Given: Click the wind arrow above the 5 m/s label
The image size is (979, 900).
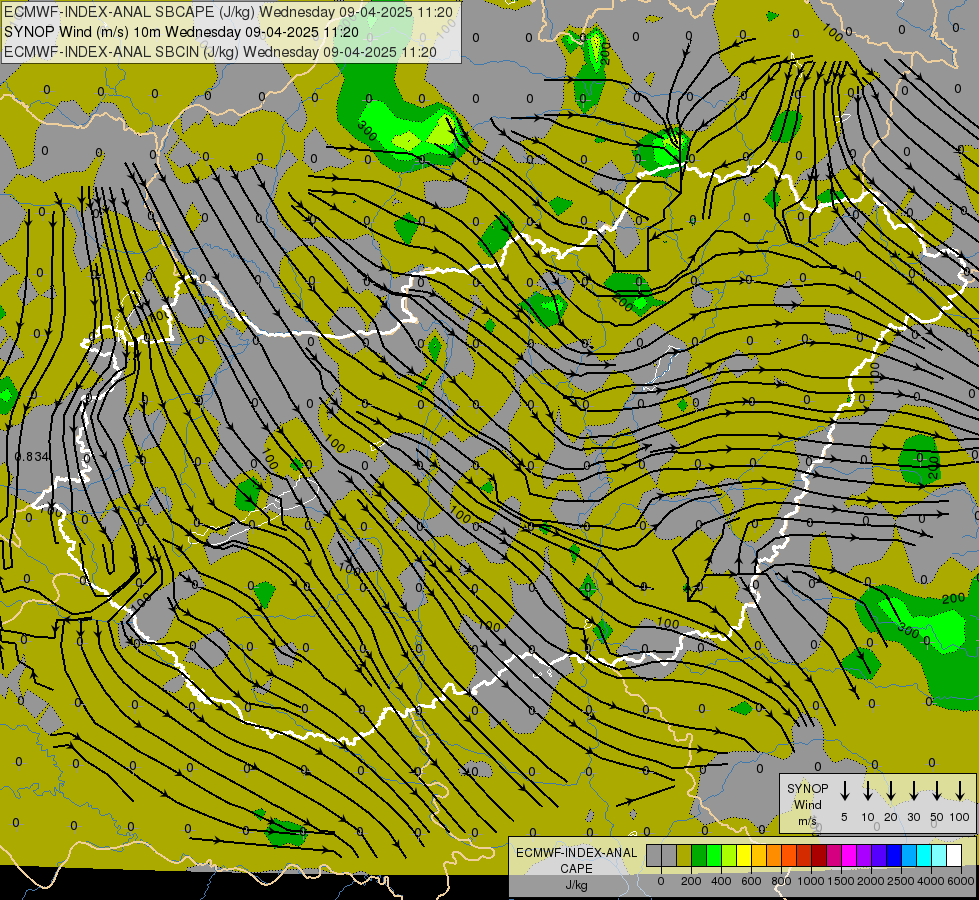Looking at the screenshot, I should [844, 790].
